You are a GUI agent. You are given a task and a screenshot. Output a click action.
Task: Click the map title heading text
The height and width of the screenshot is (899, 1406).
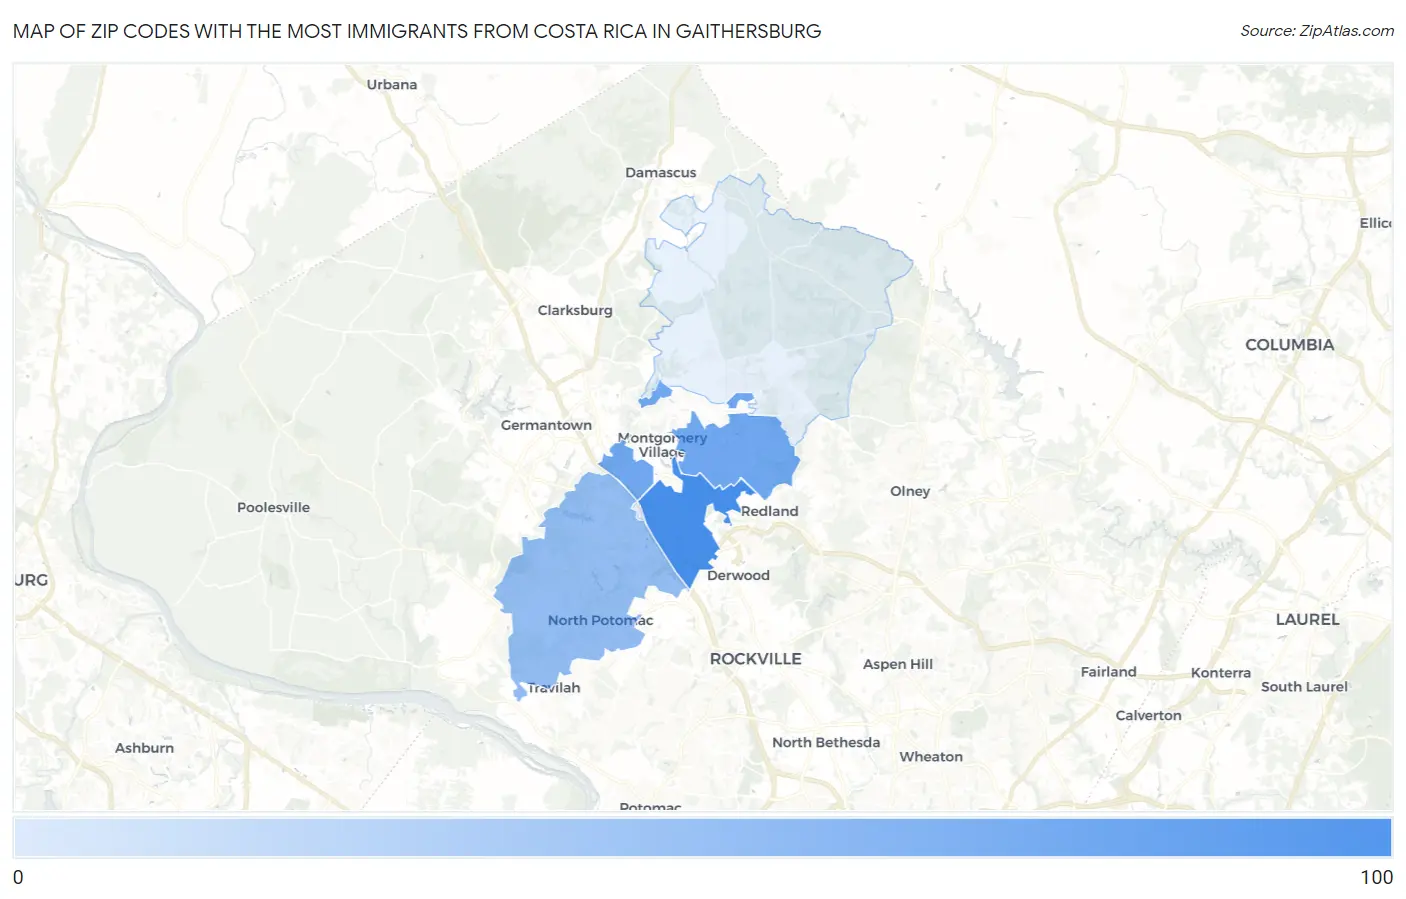click(417, 31)
